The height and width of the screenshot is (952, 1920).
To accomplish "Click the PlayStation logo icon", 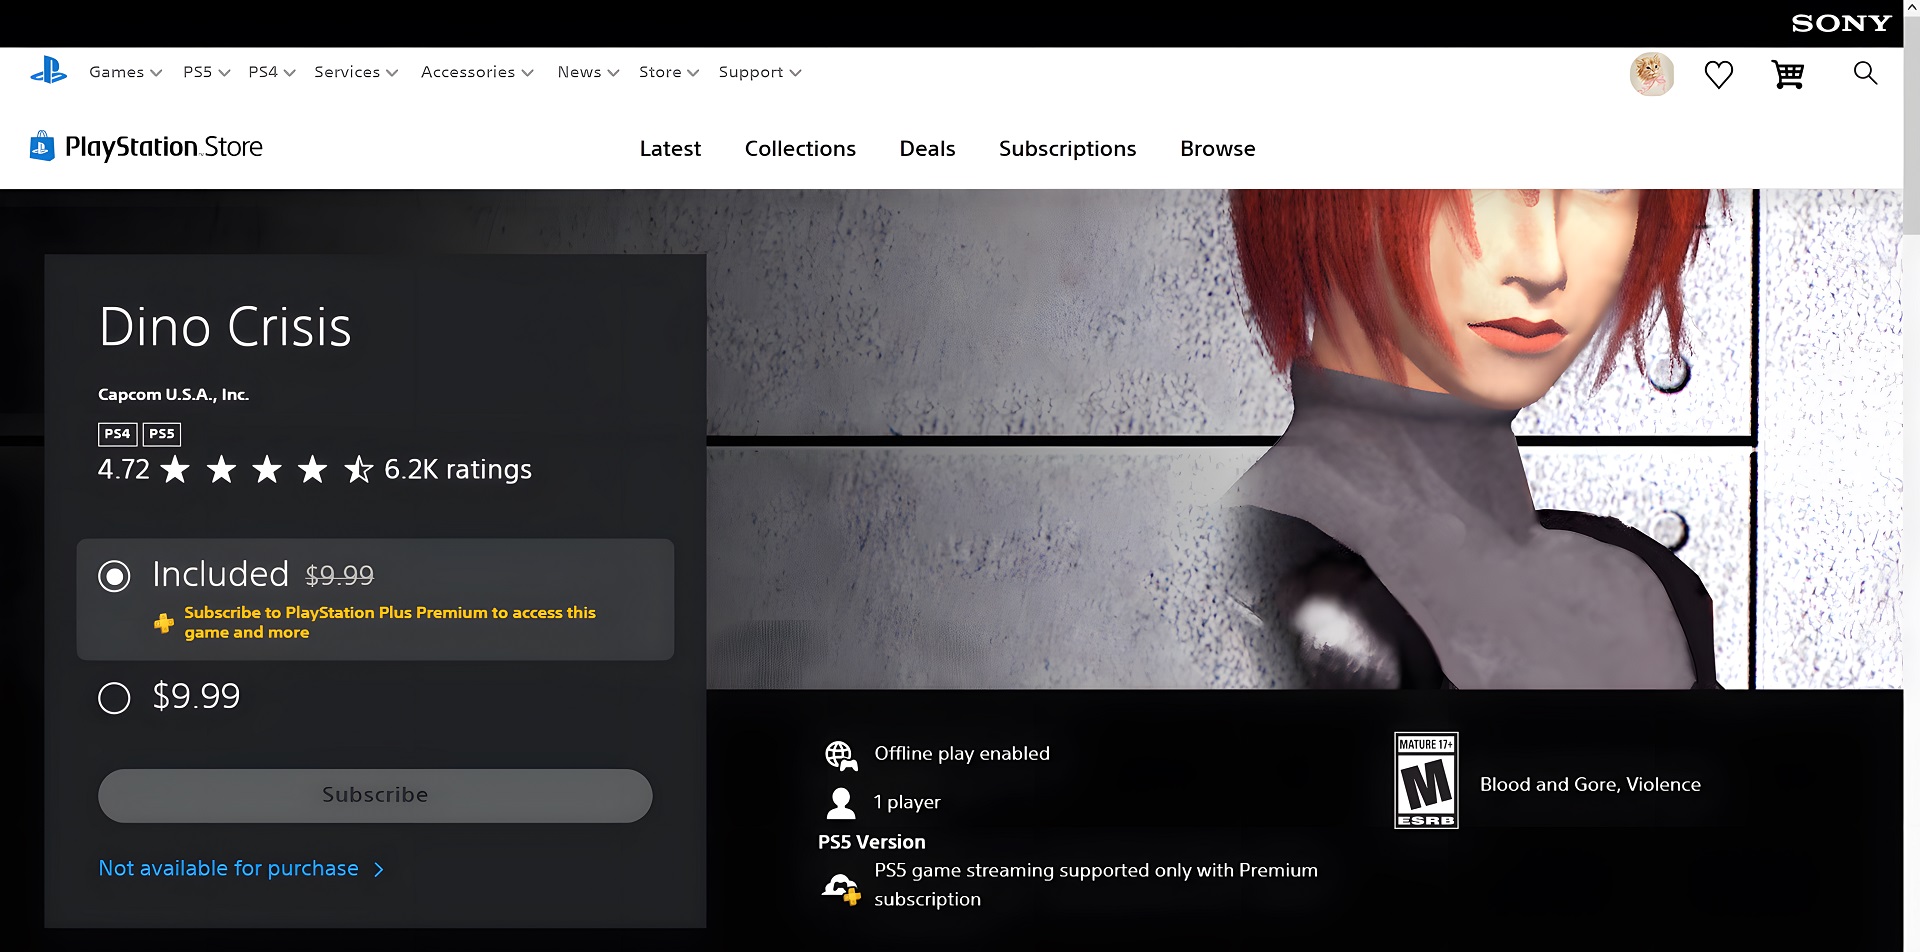I will (48, 72).
